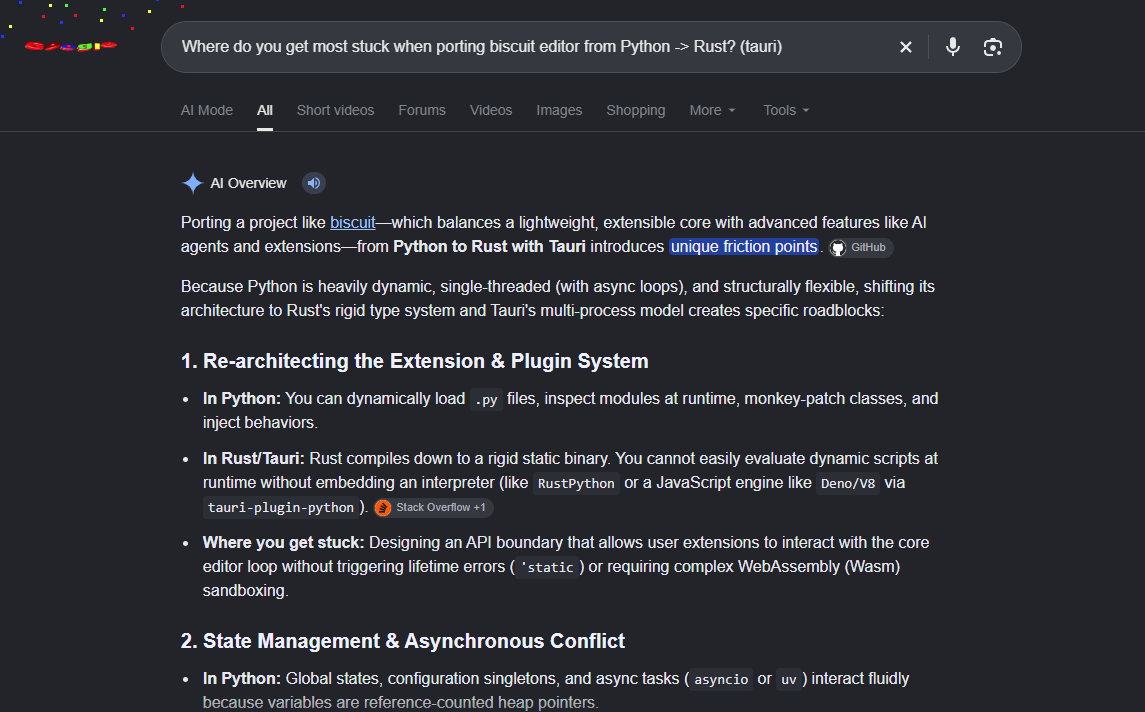Click the 'tauri-plugin-python' code snippet
1145x712 pixels.
280,508
